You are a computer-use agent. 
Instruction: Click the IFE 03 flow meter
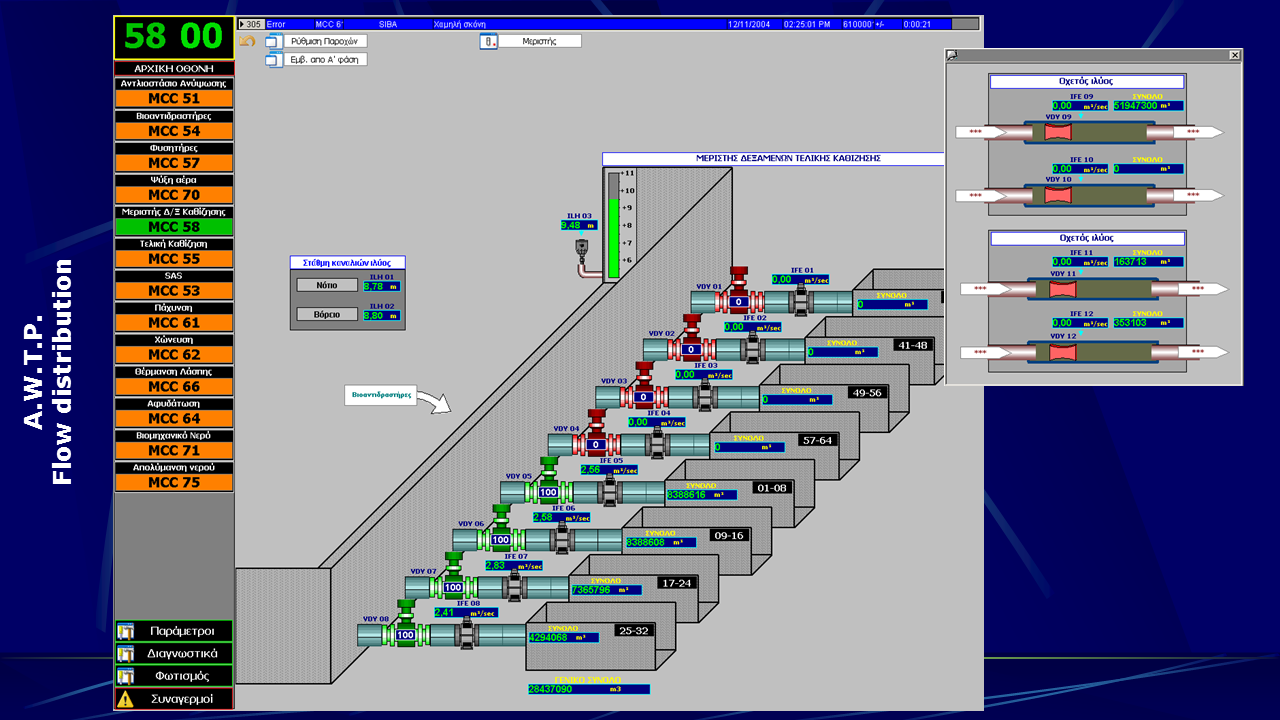[706, 396]
